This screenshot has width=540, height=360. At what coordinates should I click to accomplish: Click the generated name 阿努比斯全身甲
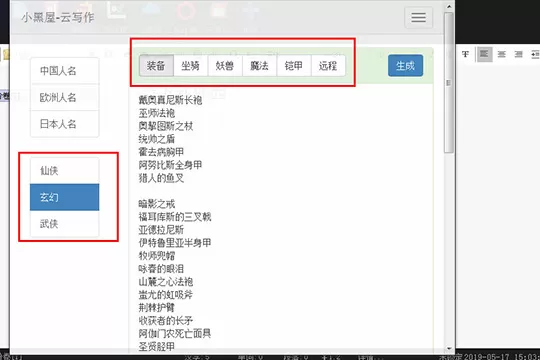tap(170, 165)
